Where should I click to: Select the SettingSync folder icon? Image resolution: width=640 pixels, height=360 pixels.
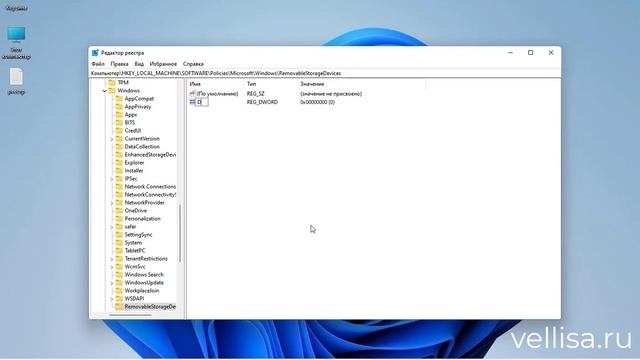(119, 235)
